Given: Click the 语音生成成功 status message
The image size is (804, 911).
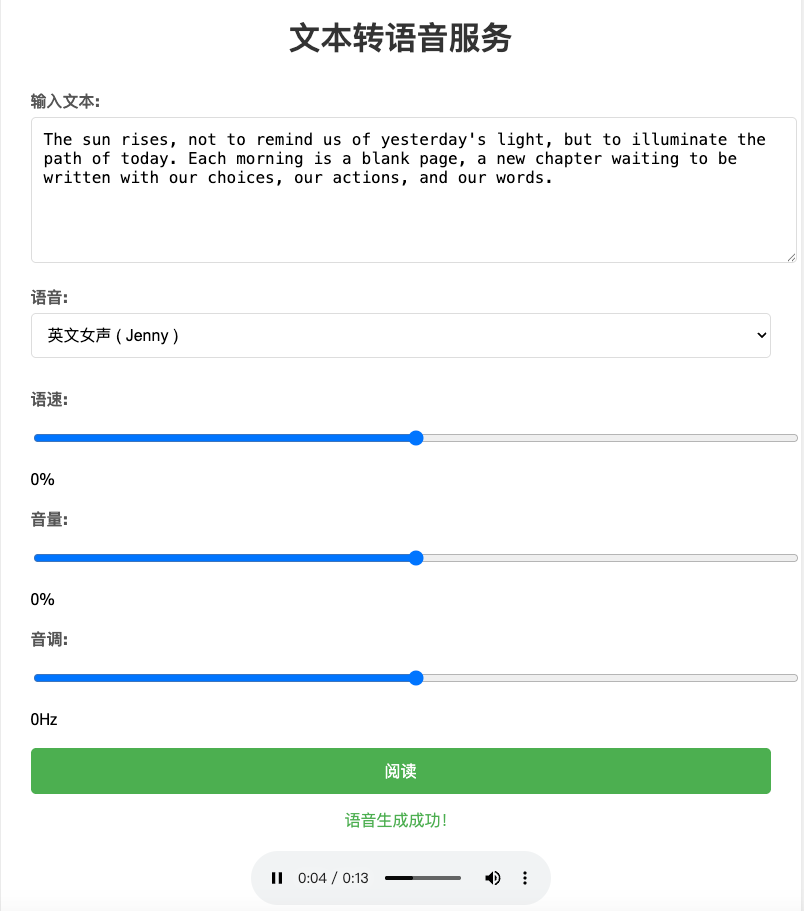Looking at the screenshot, I should (x=396, y=821).
